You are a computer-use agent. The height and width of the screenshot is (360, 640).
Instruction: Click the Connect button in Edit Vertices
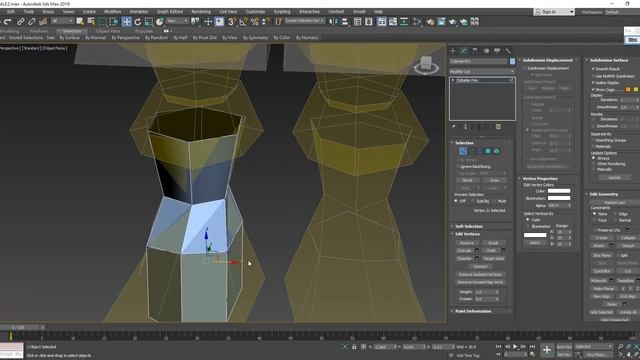coord(480,267)
